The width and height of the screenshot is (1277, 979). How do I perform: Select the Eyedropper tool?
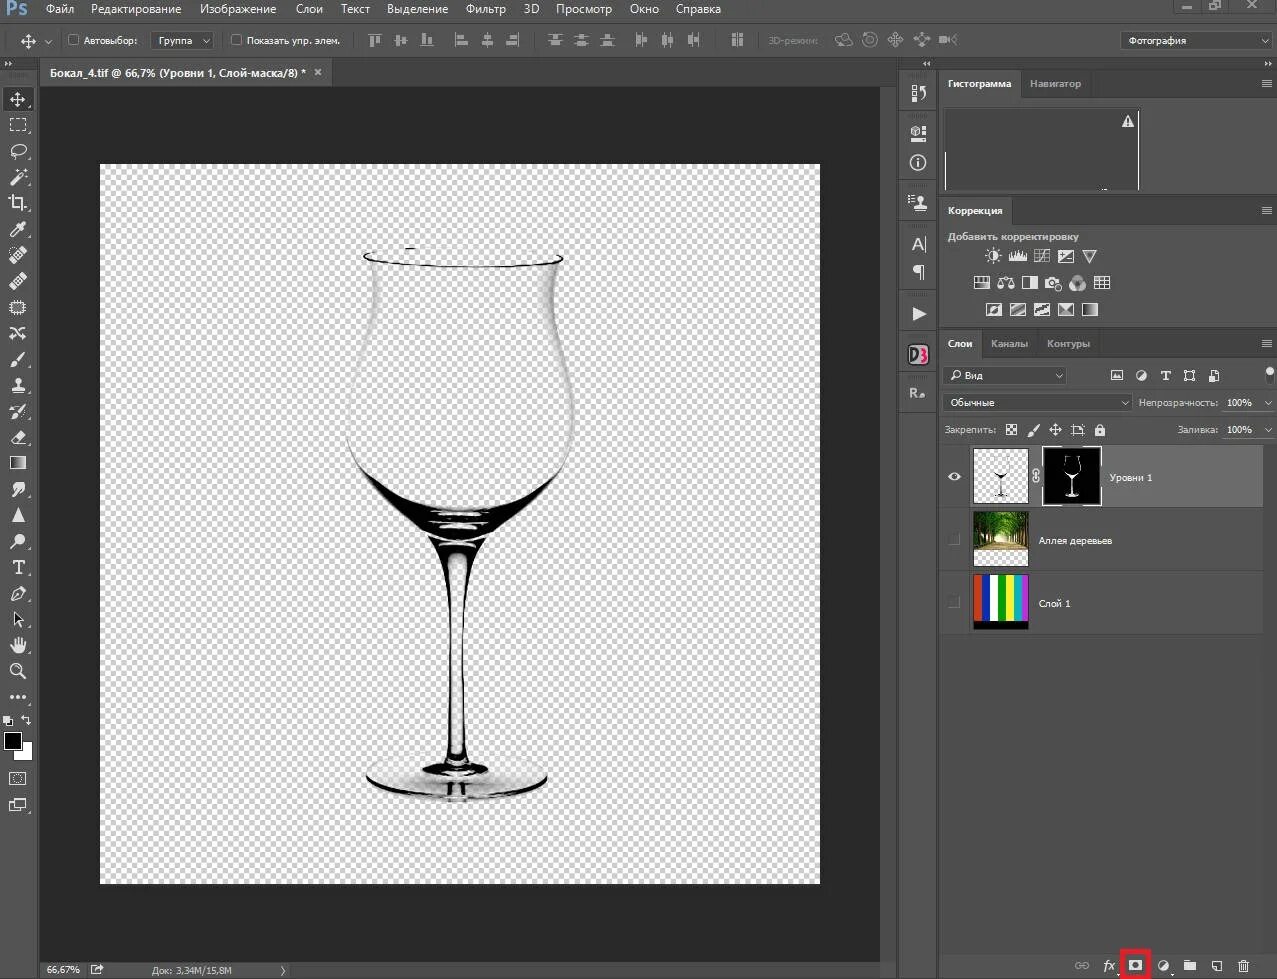click(18, 229)
